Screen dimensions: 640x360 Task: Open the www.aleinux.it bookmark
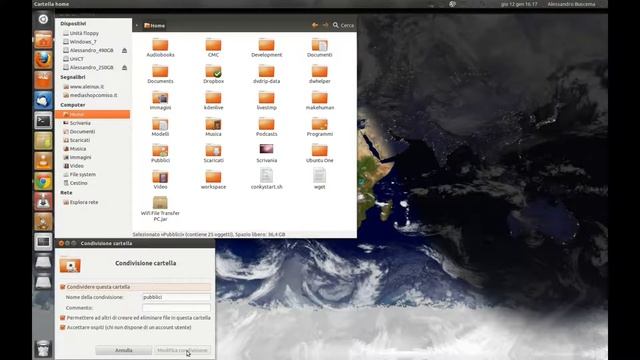(84, 87)
